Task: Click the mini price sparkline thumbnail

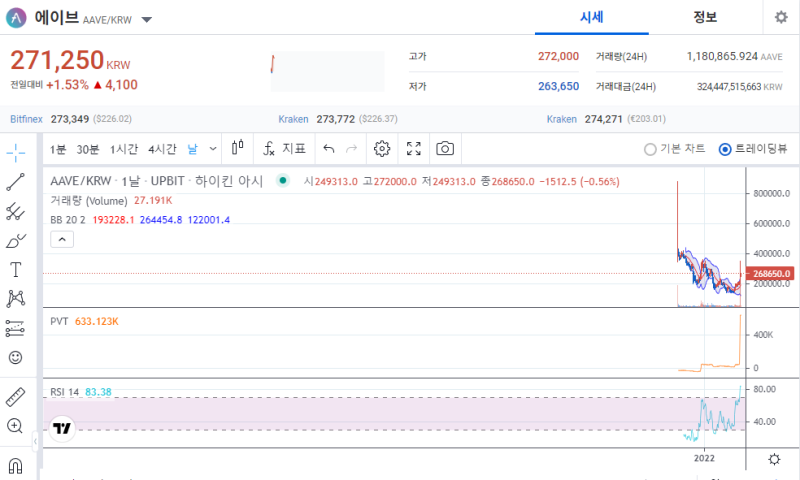Action: point(328,71)
